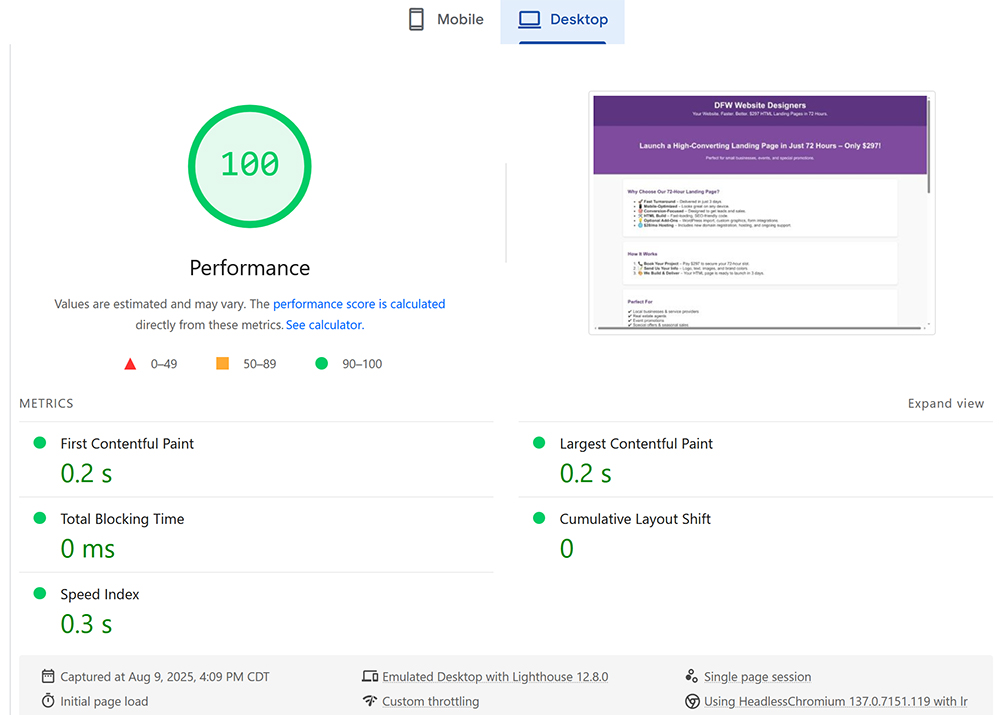1000x715 pixels.
Task: Click the Single page session link icon
Action: [x=691, y=676]
